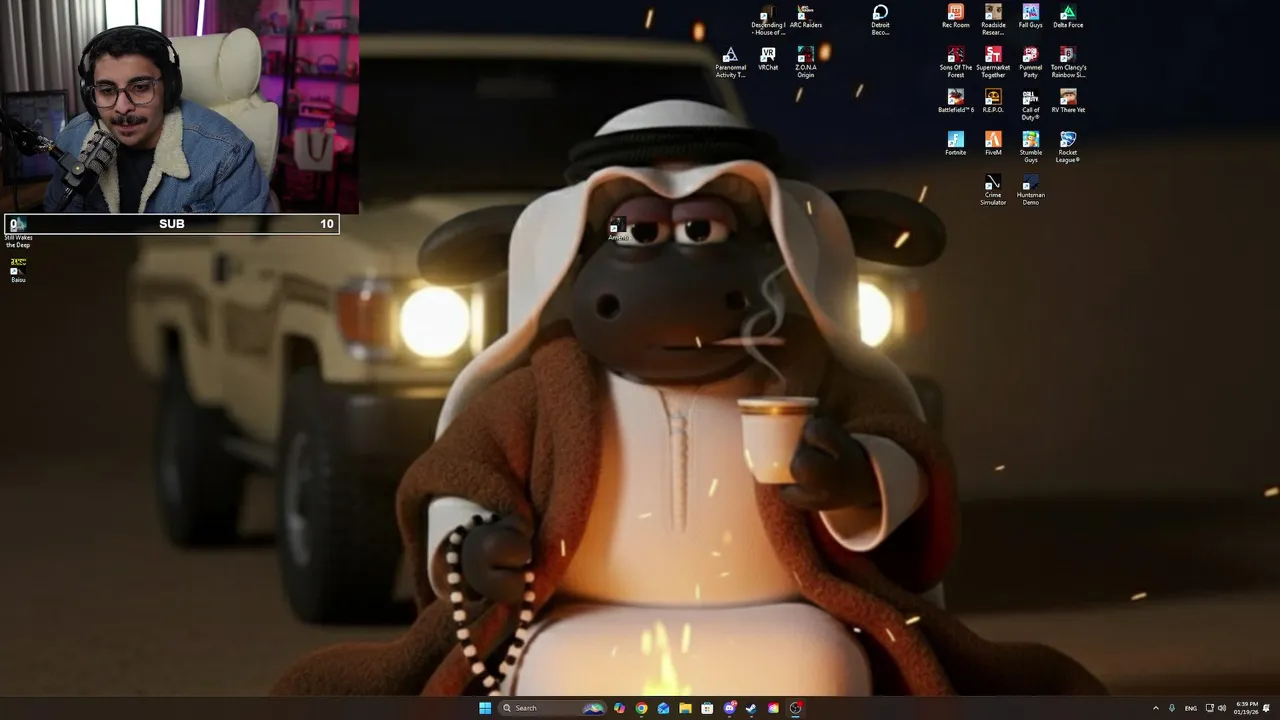Image resolution: width=1280 pixels, height=720 pixels.
Task: Open Google Chrome from the taskbar
Action: tap(641, 708)
